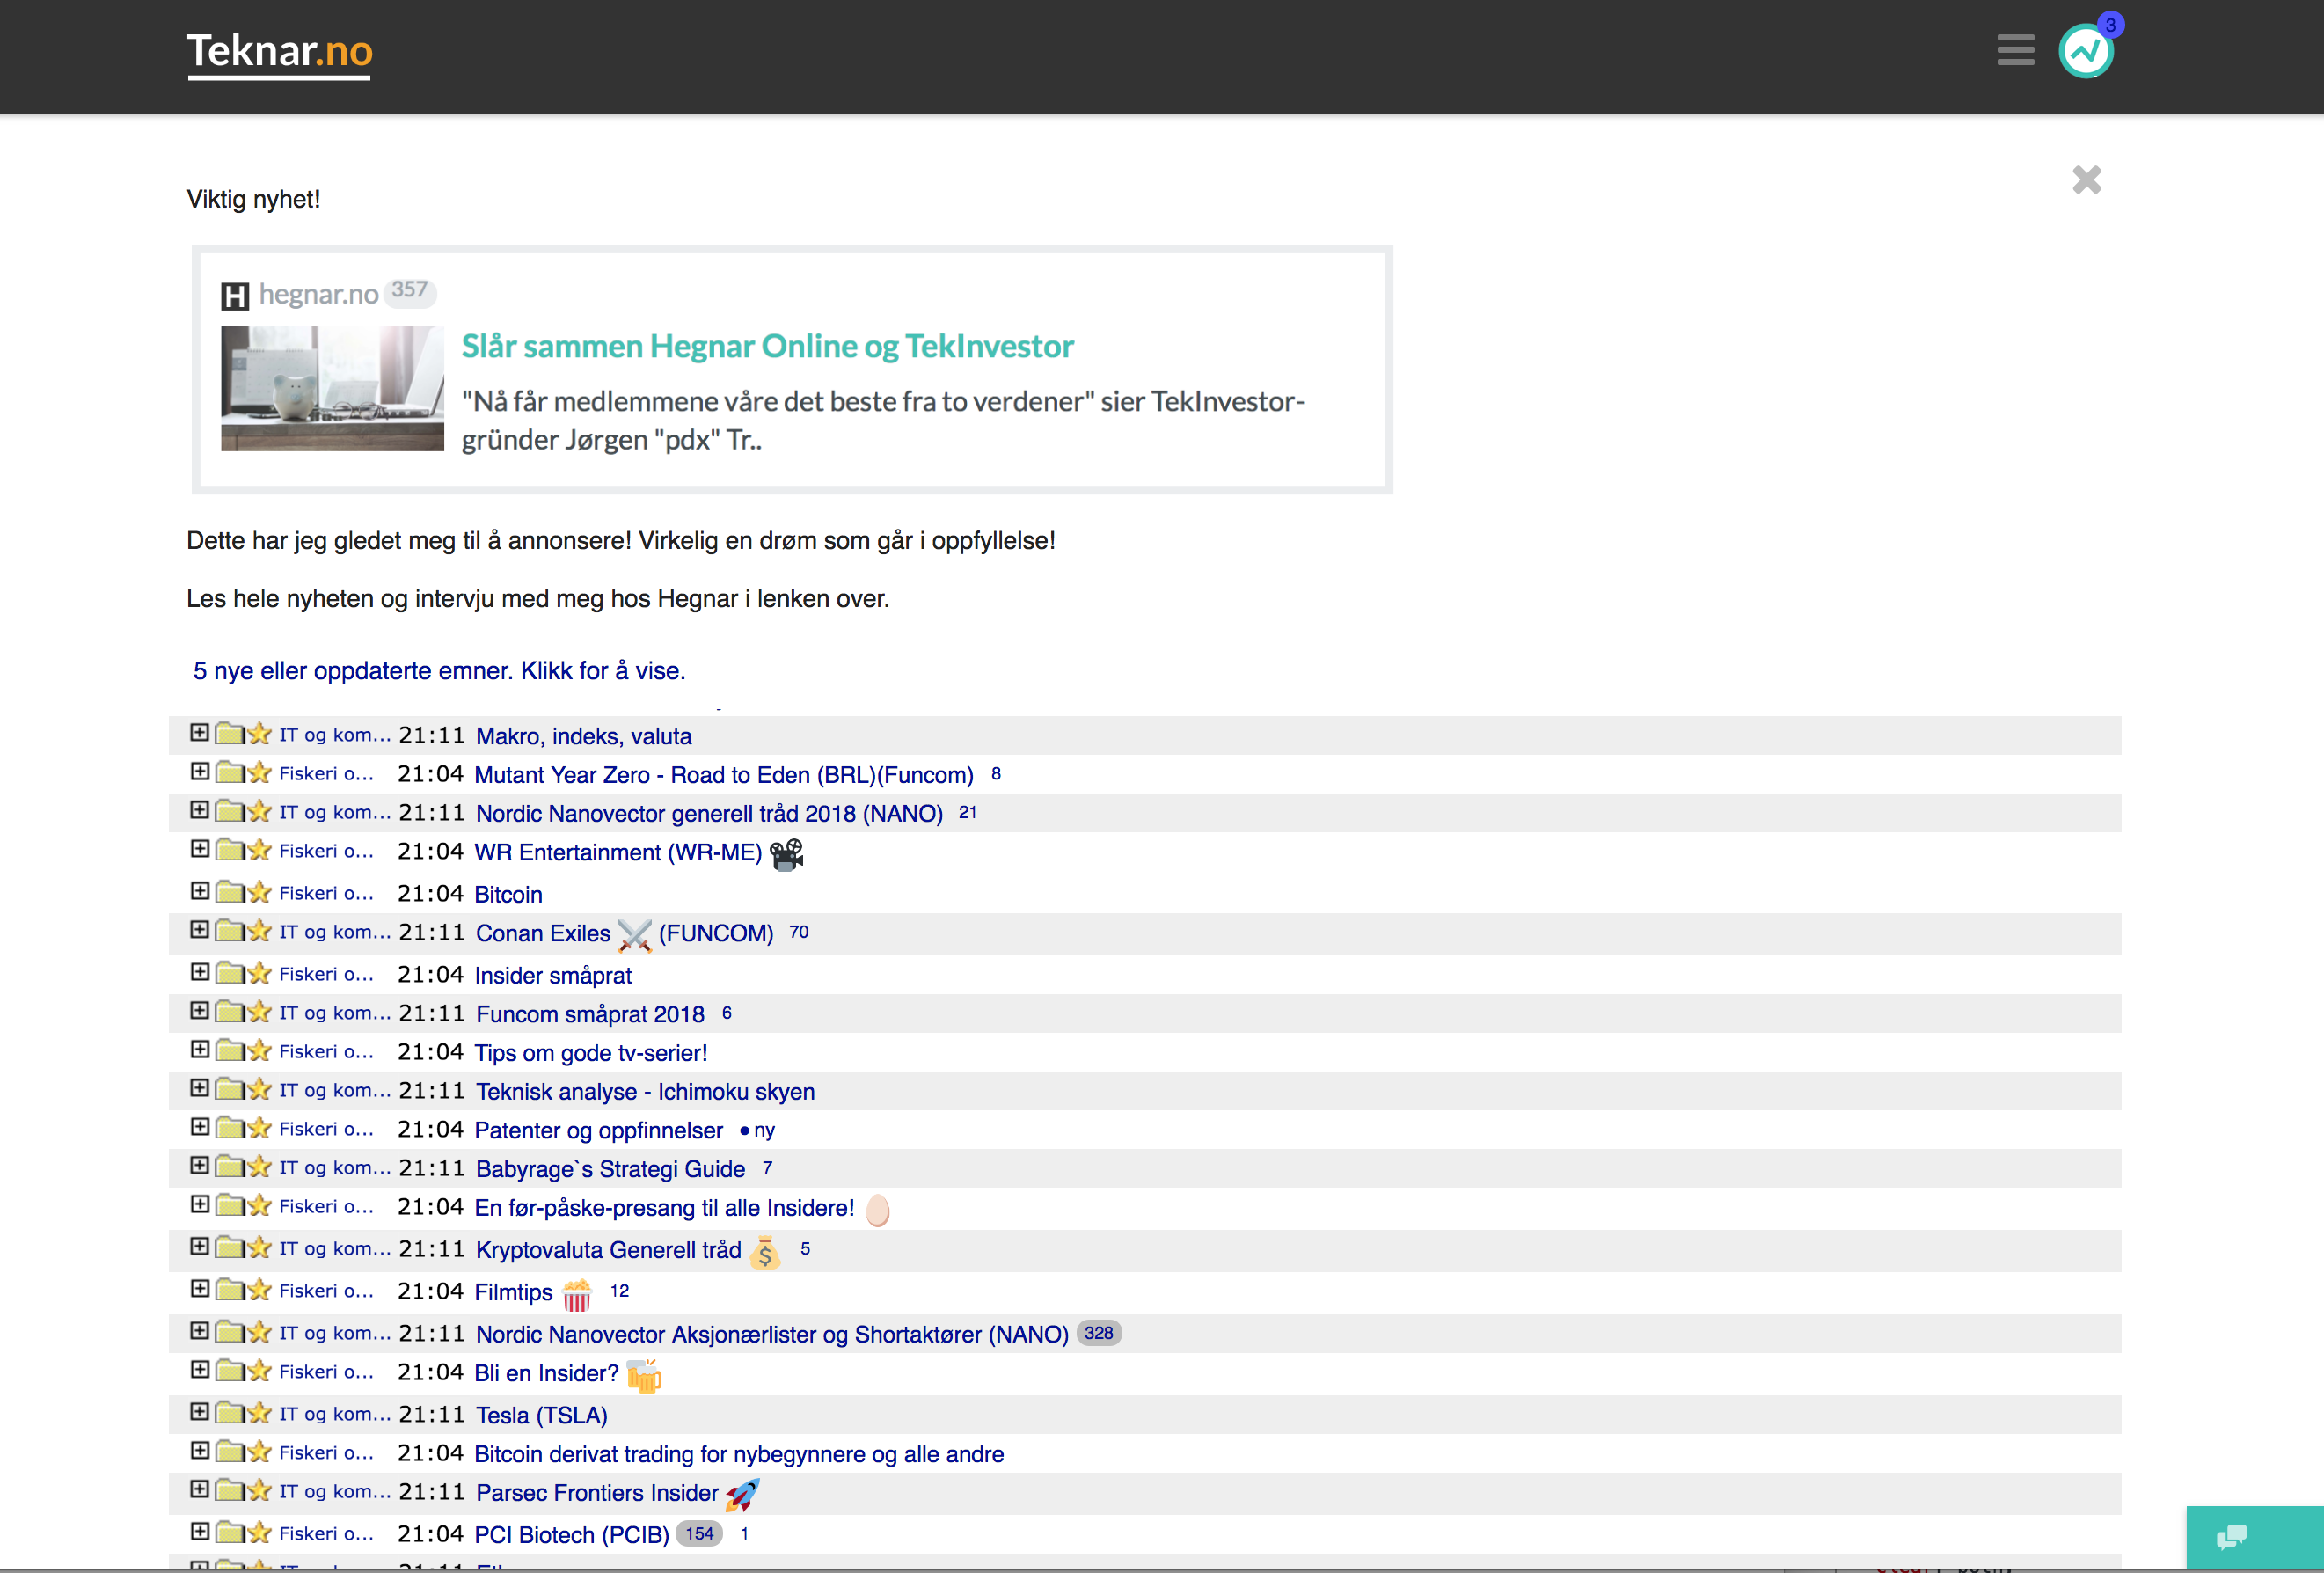Toggle star on Nordic Nanovector generell tråd
This screenshot has width=2324, height=1573.
click(260, 810)
